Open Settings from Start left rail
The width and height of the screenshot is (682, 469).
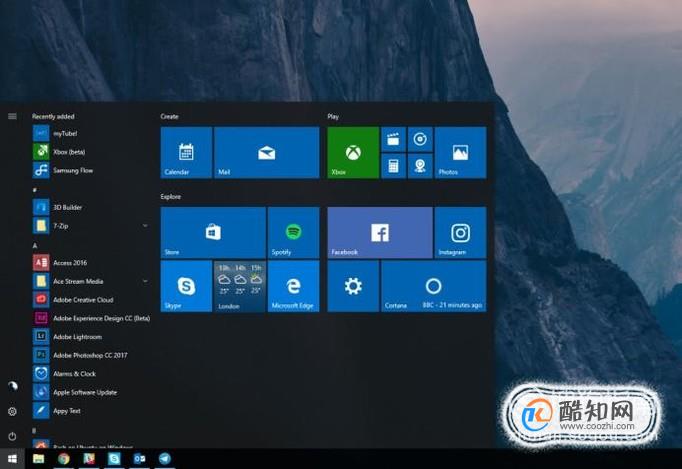(12, 411)
